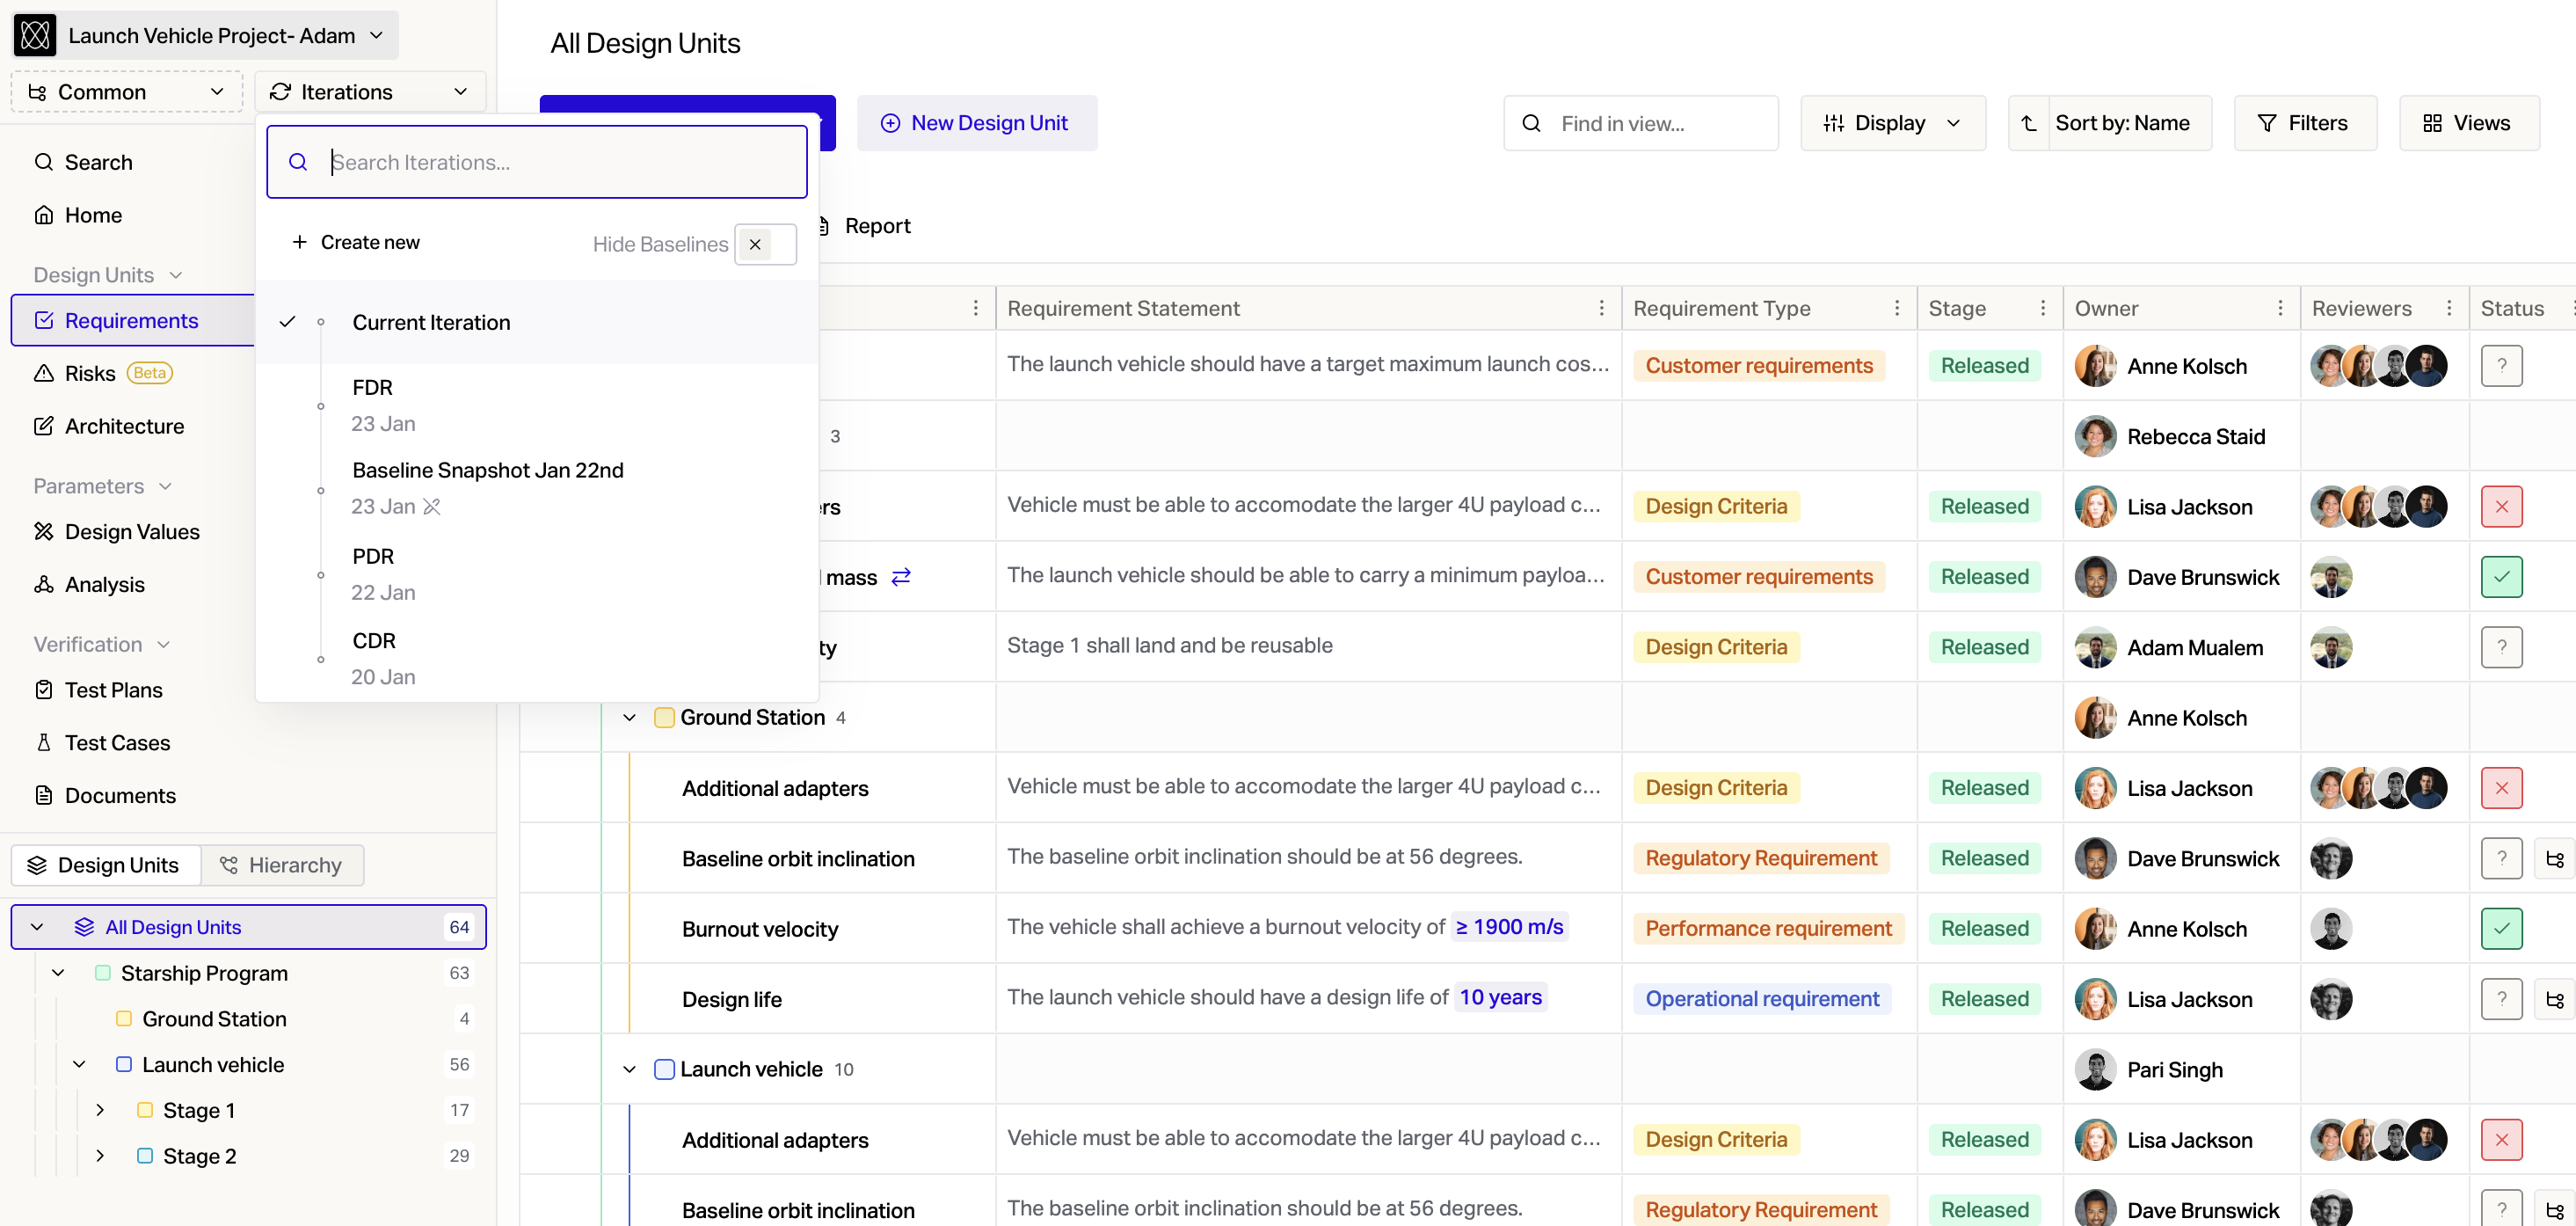Click the Find in view search field
The image size is (2576, 1226).
click(1641, 123)
